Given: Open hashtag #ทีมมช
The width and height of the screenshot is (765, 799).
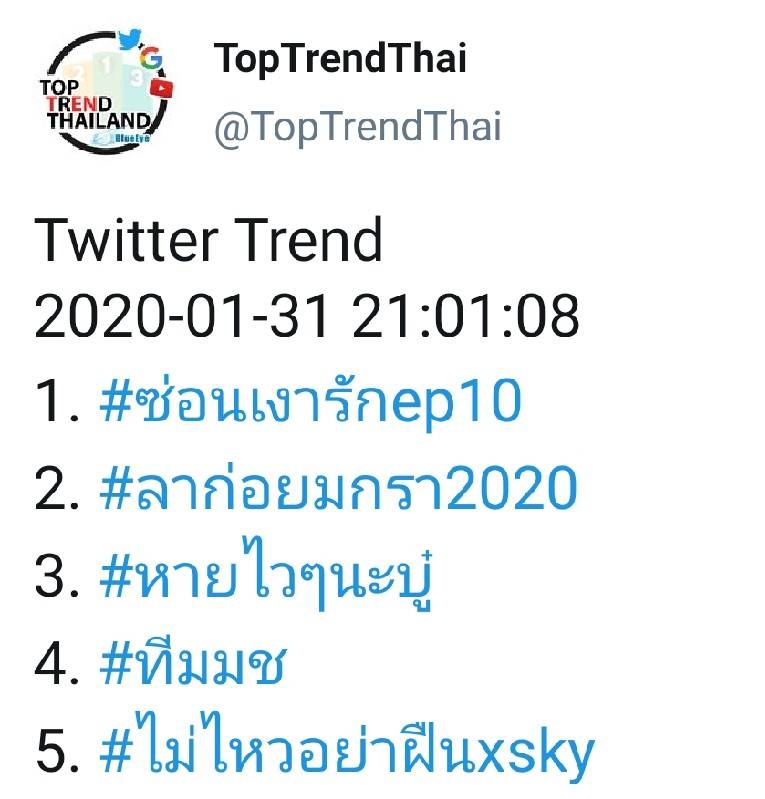Looking at the screenshot, I should pos(193,664).
